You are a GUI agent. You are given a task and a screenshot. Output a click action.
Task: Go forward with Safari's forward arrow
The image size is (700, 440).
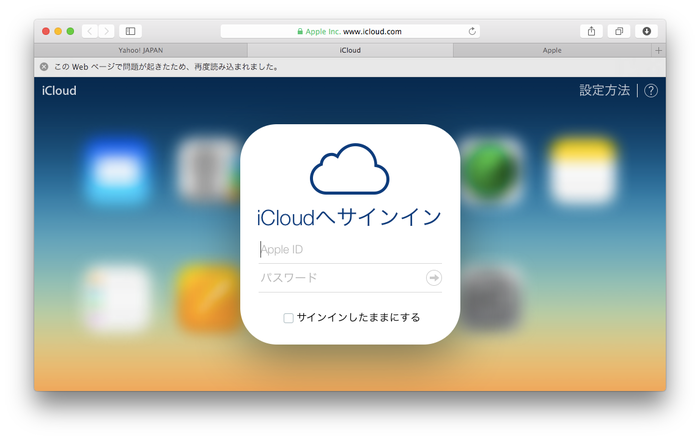pyautogui.click(x=106, y=31)
